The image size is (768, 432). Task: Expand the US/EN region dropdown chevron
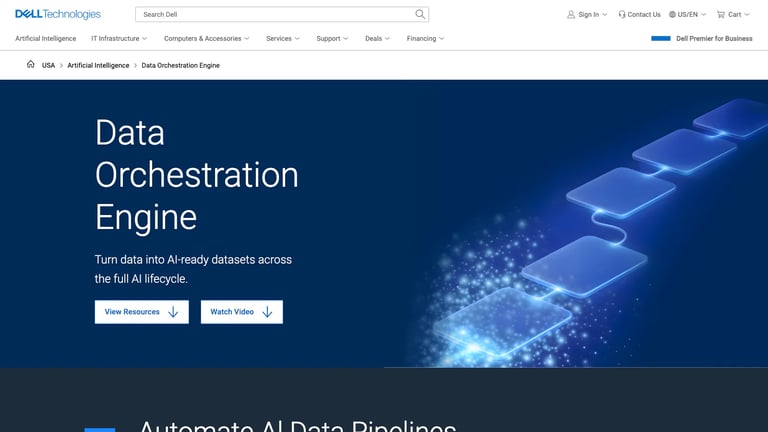click(704, 15)
